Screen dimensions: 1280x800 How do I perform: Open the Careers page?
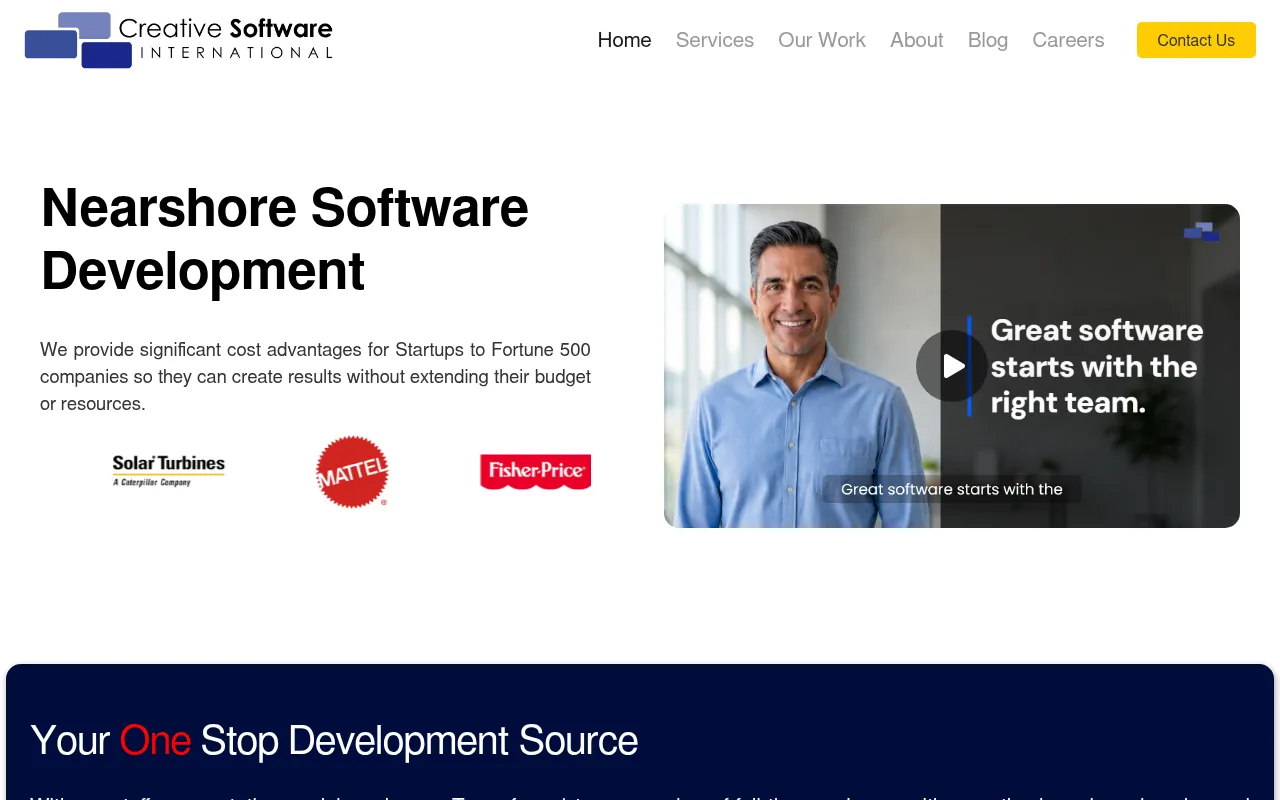1068,40
